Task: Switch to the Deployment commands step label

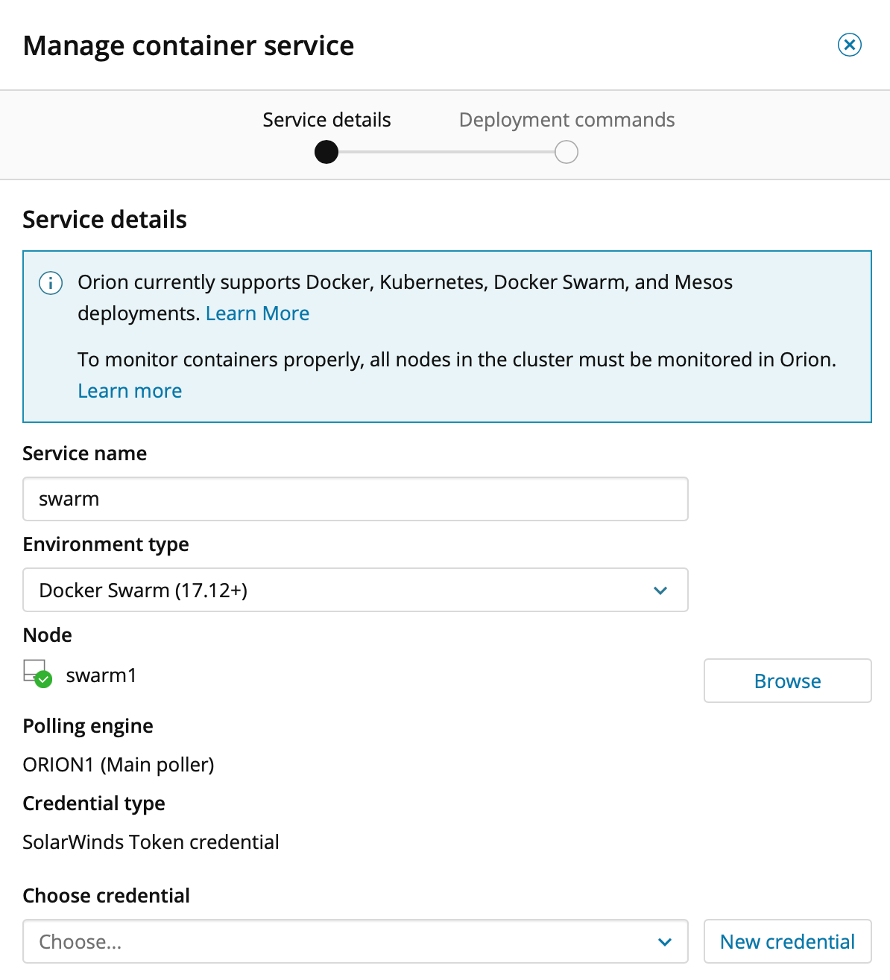Action: click(566, 120)
